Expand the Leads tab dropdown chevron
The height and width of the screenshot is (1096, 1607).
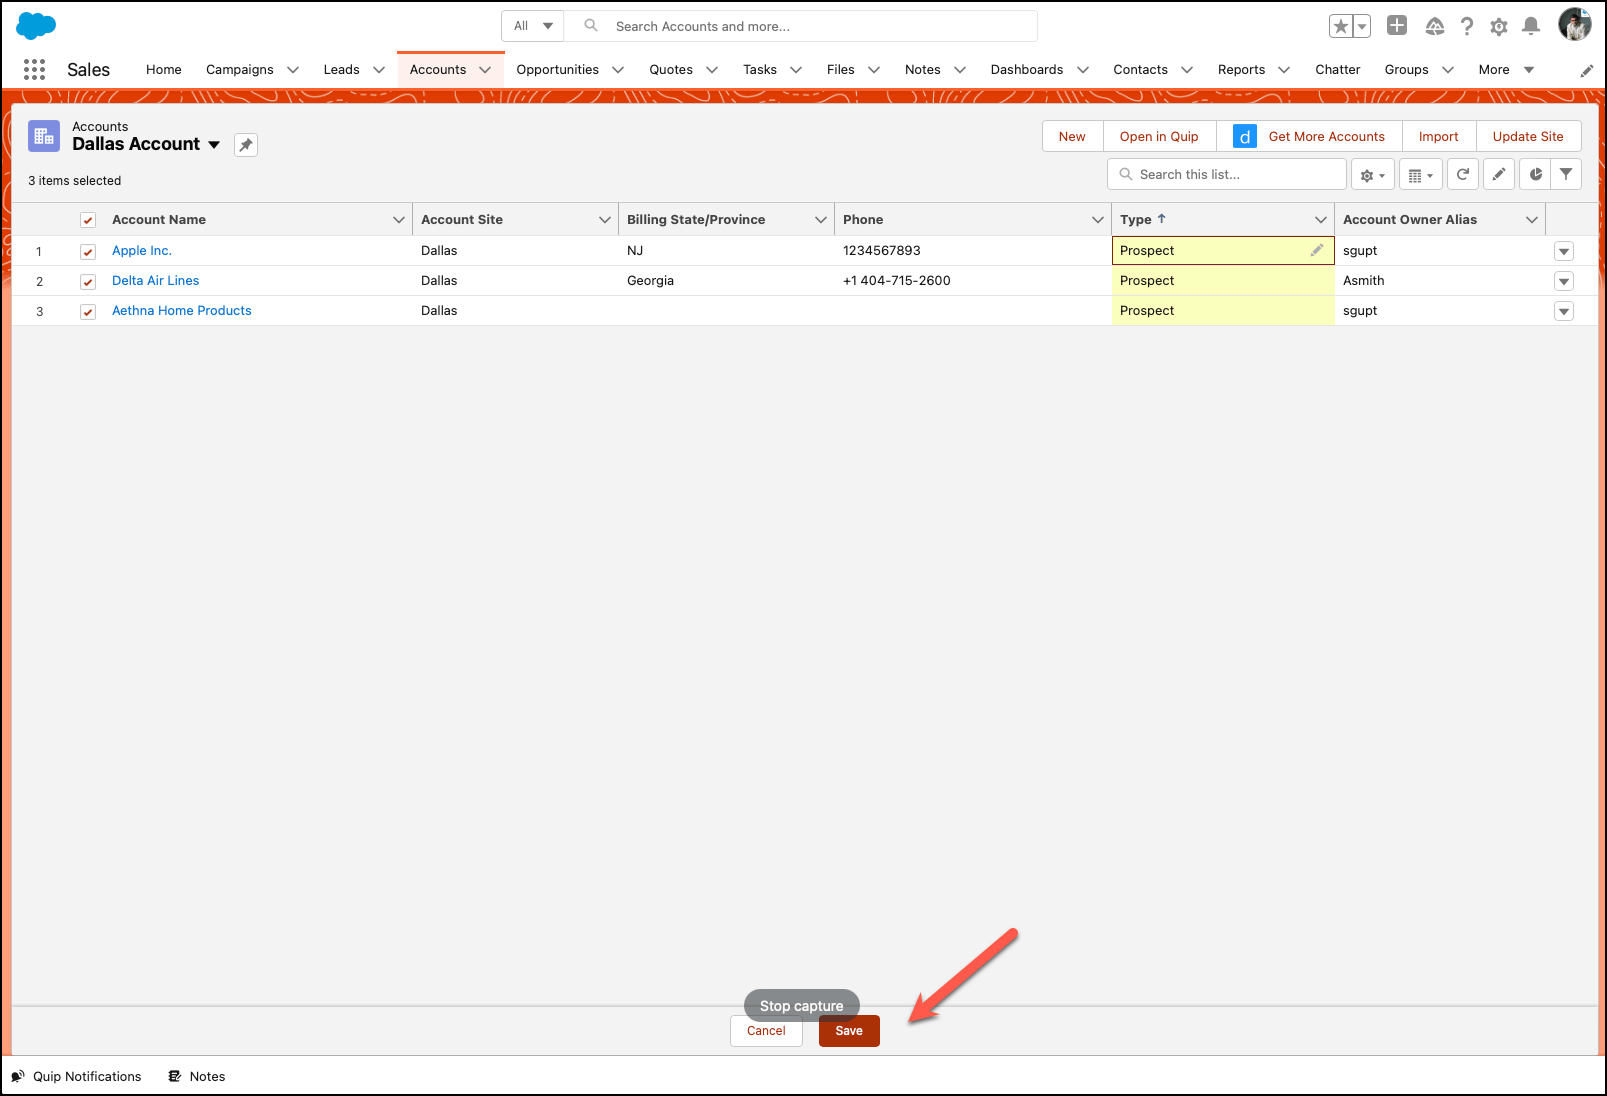point(379,70)
